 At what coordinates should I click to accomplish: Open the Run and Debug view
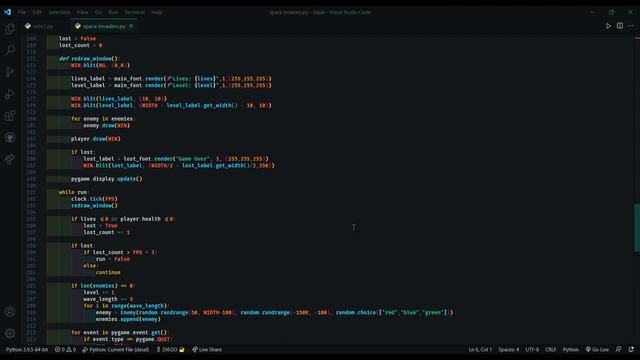(x=10, y=94)
